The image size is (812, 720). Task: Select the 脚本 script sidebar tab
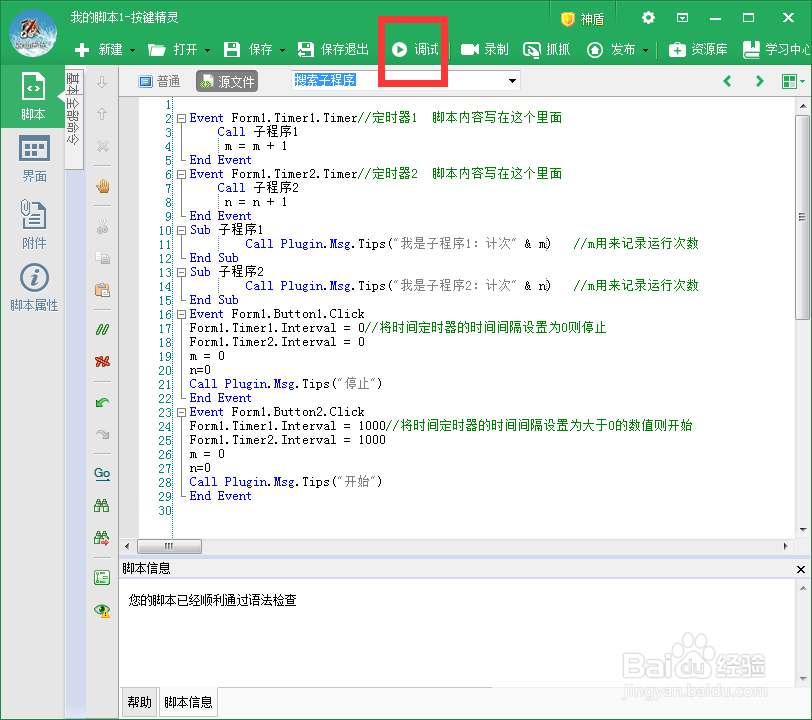33,96
